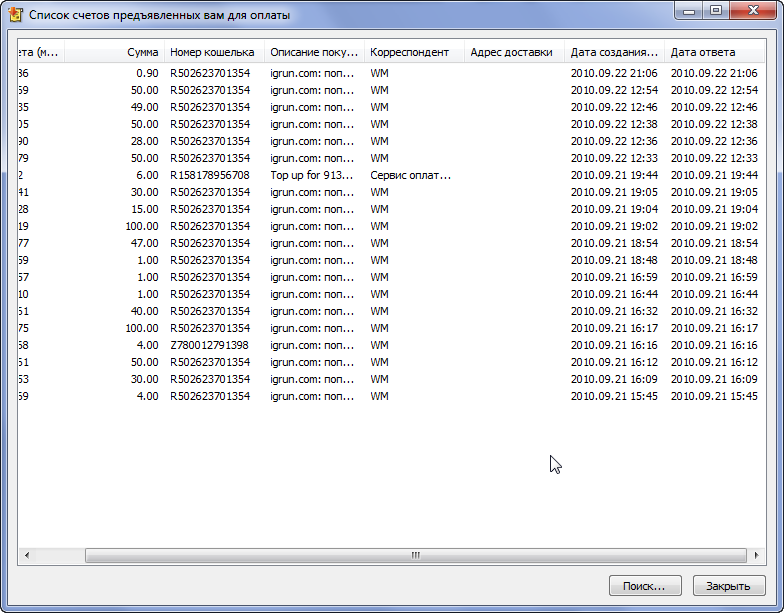This screenshot has width=784, height=613.
Task: Select the 40.00 amount cell
Action: [144, 311]
